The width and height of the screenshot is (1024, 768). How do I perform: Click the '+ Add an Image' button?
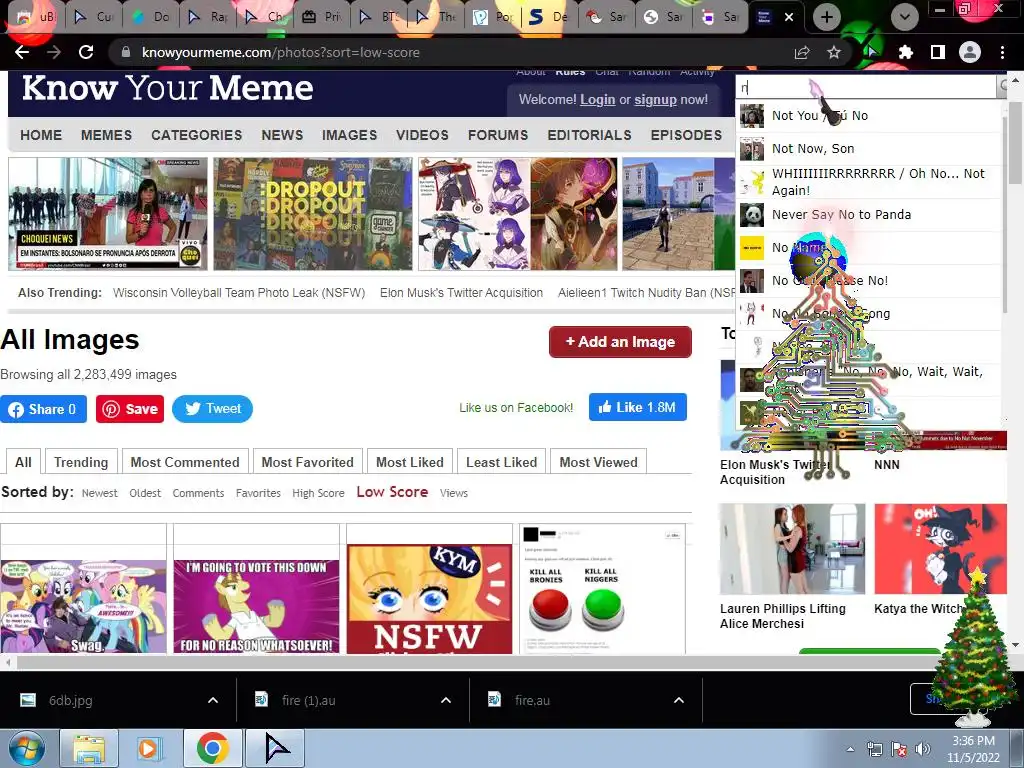tap(620, 342)
